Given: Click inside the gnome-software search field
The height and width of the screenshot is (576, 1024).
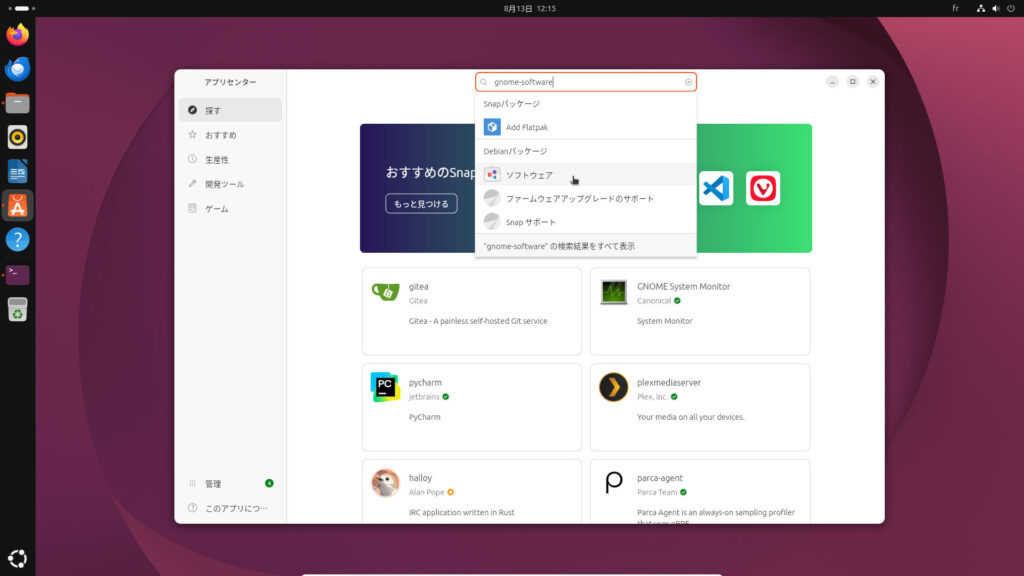Looking at the screenshot, I should [586, 82].
